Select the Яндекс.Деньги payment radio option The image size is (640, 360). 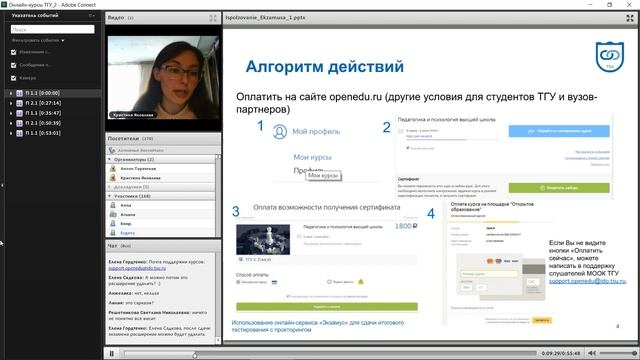(x=329, y=282)
